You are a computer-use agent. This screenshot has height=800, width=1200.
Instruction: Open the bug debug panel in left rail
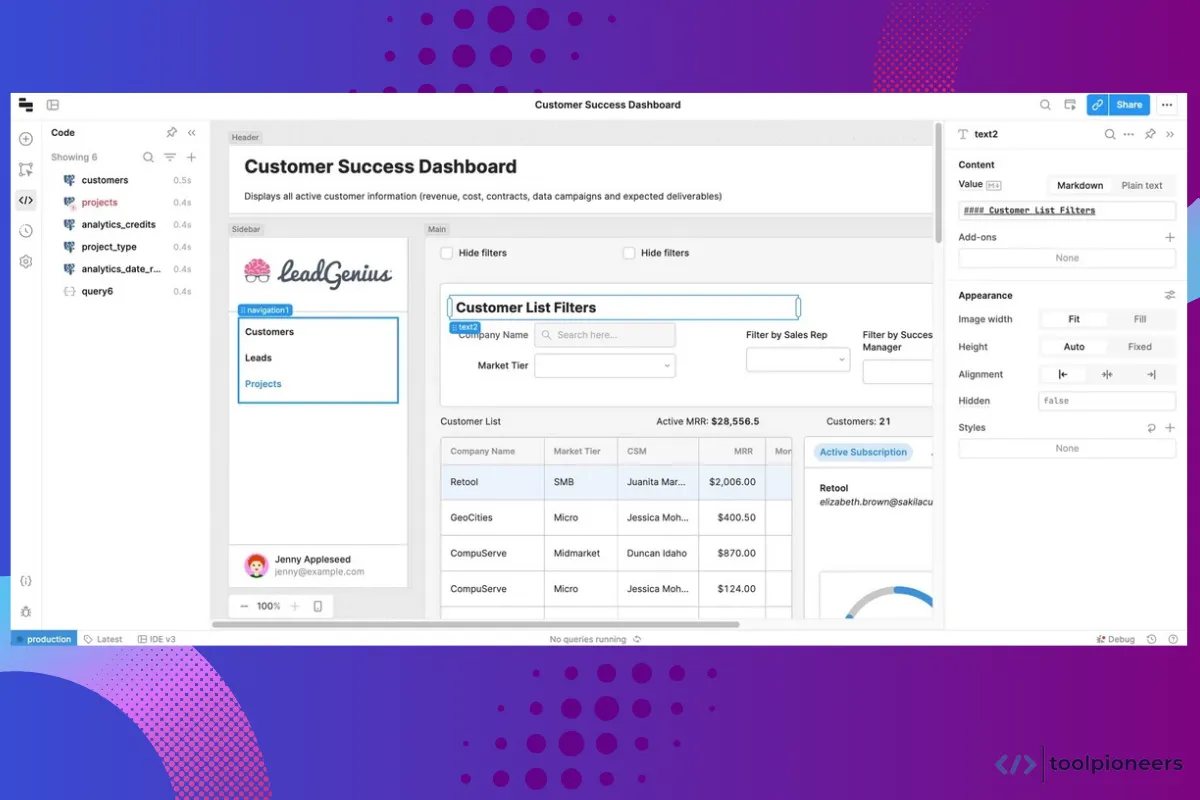click(x=26, y=611)
